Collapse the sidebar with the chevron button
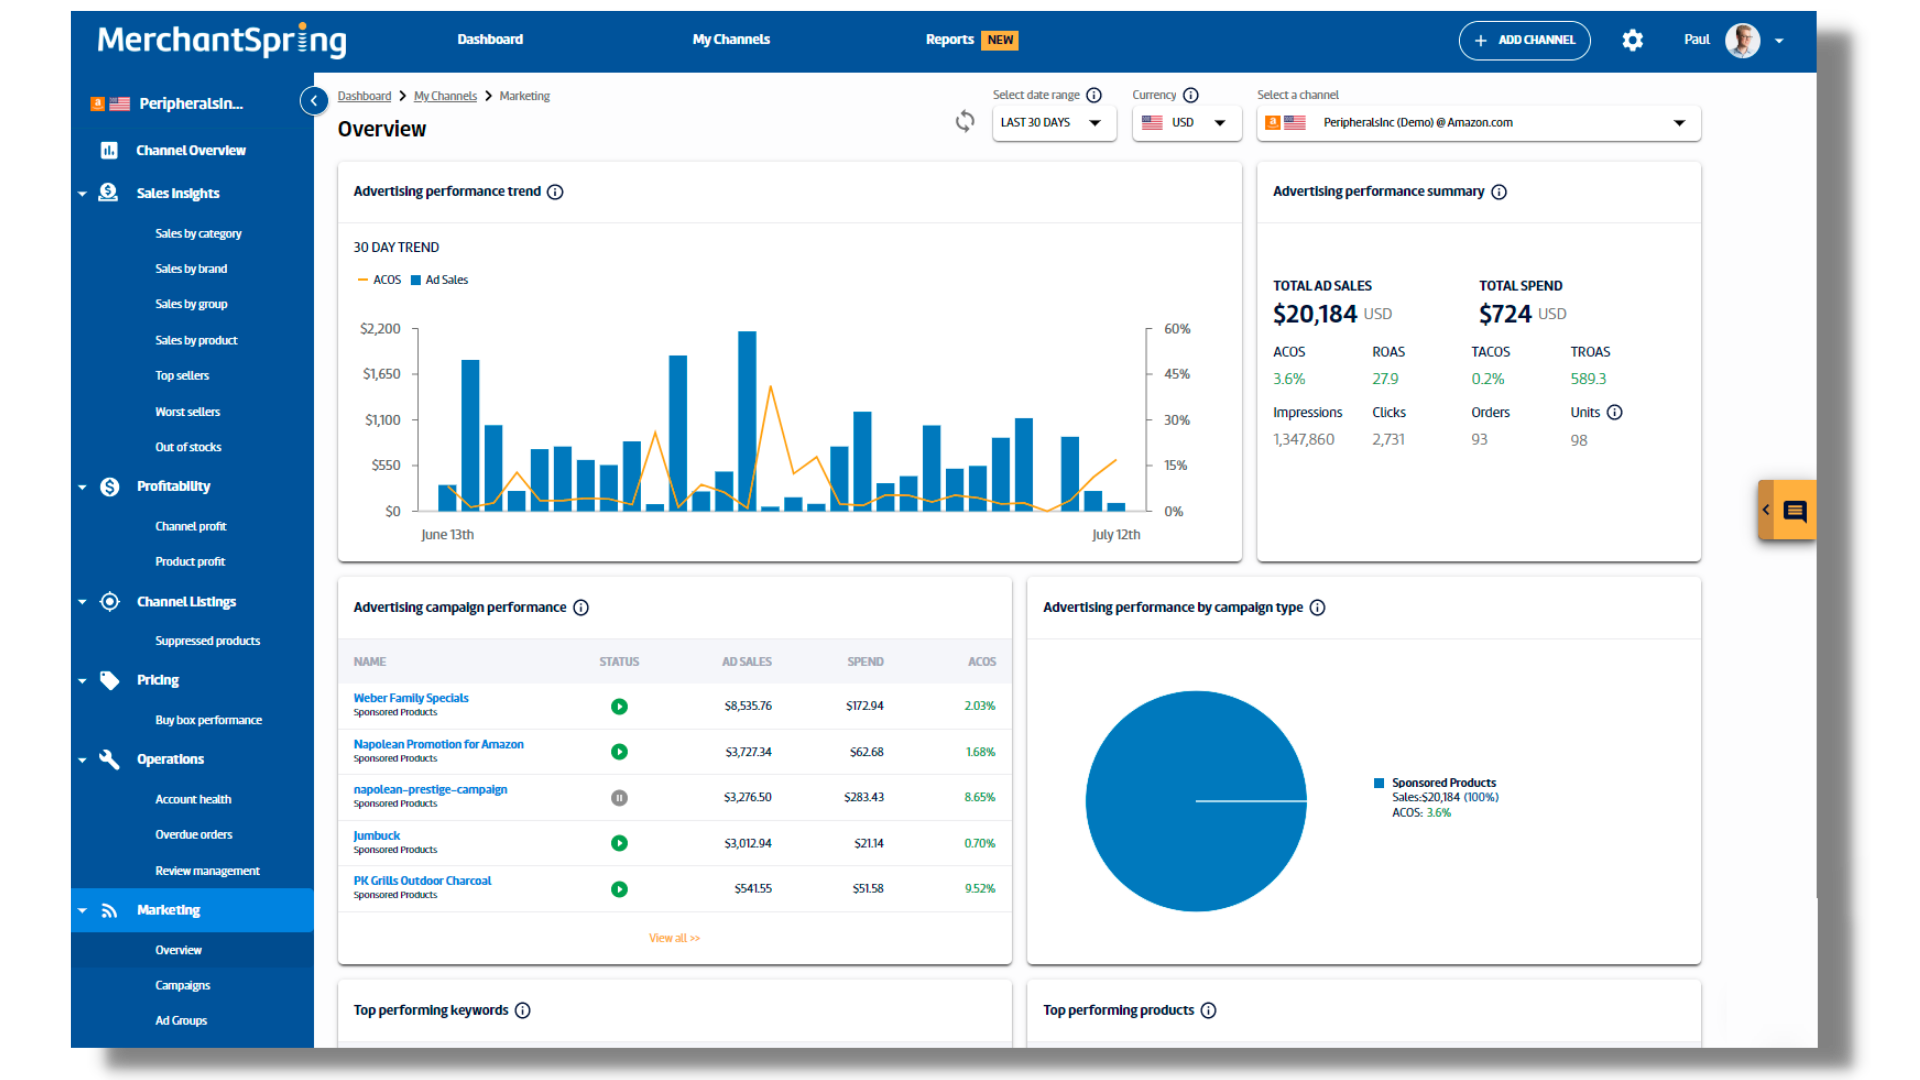1920x1080 pixels. [x=313, y=100]
